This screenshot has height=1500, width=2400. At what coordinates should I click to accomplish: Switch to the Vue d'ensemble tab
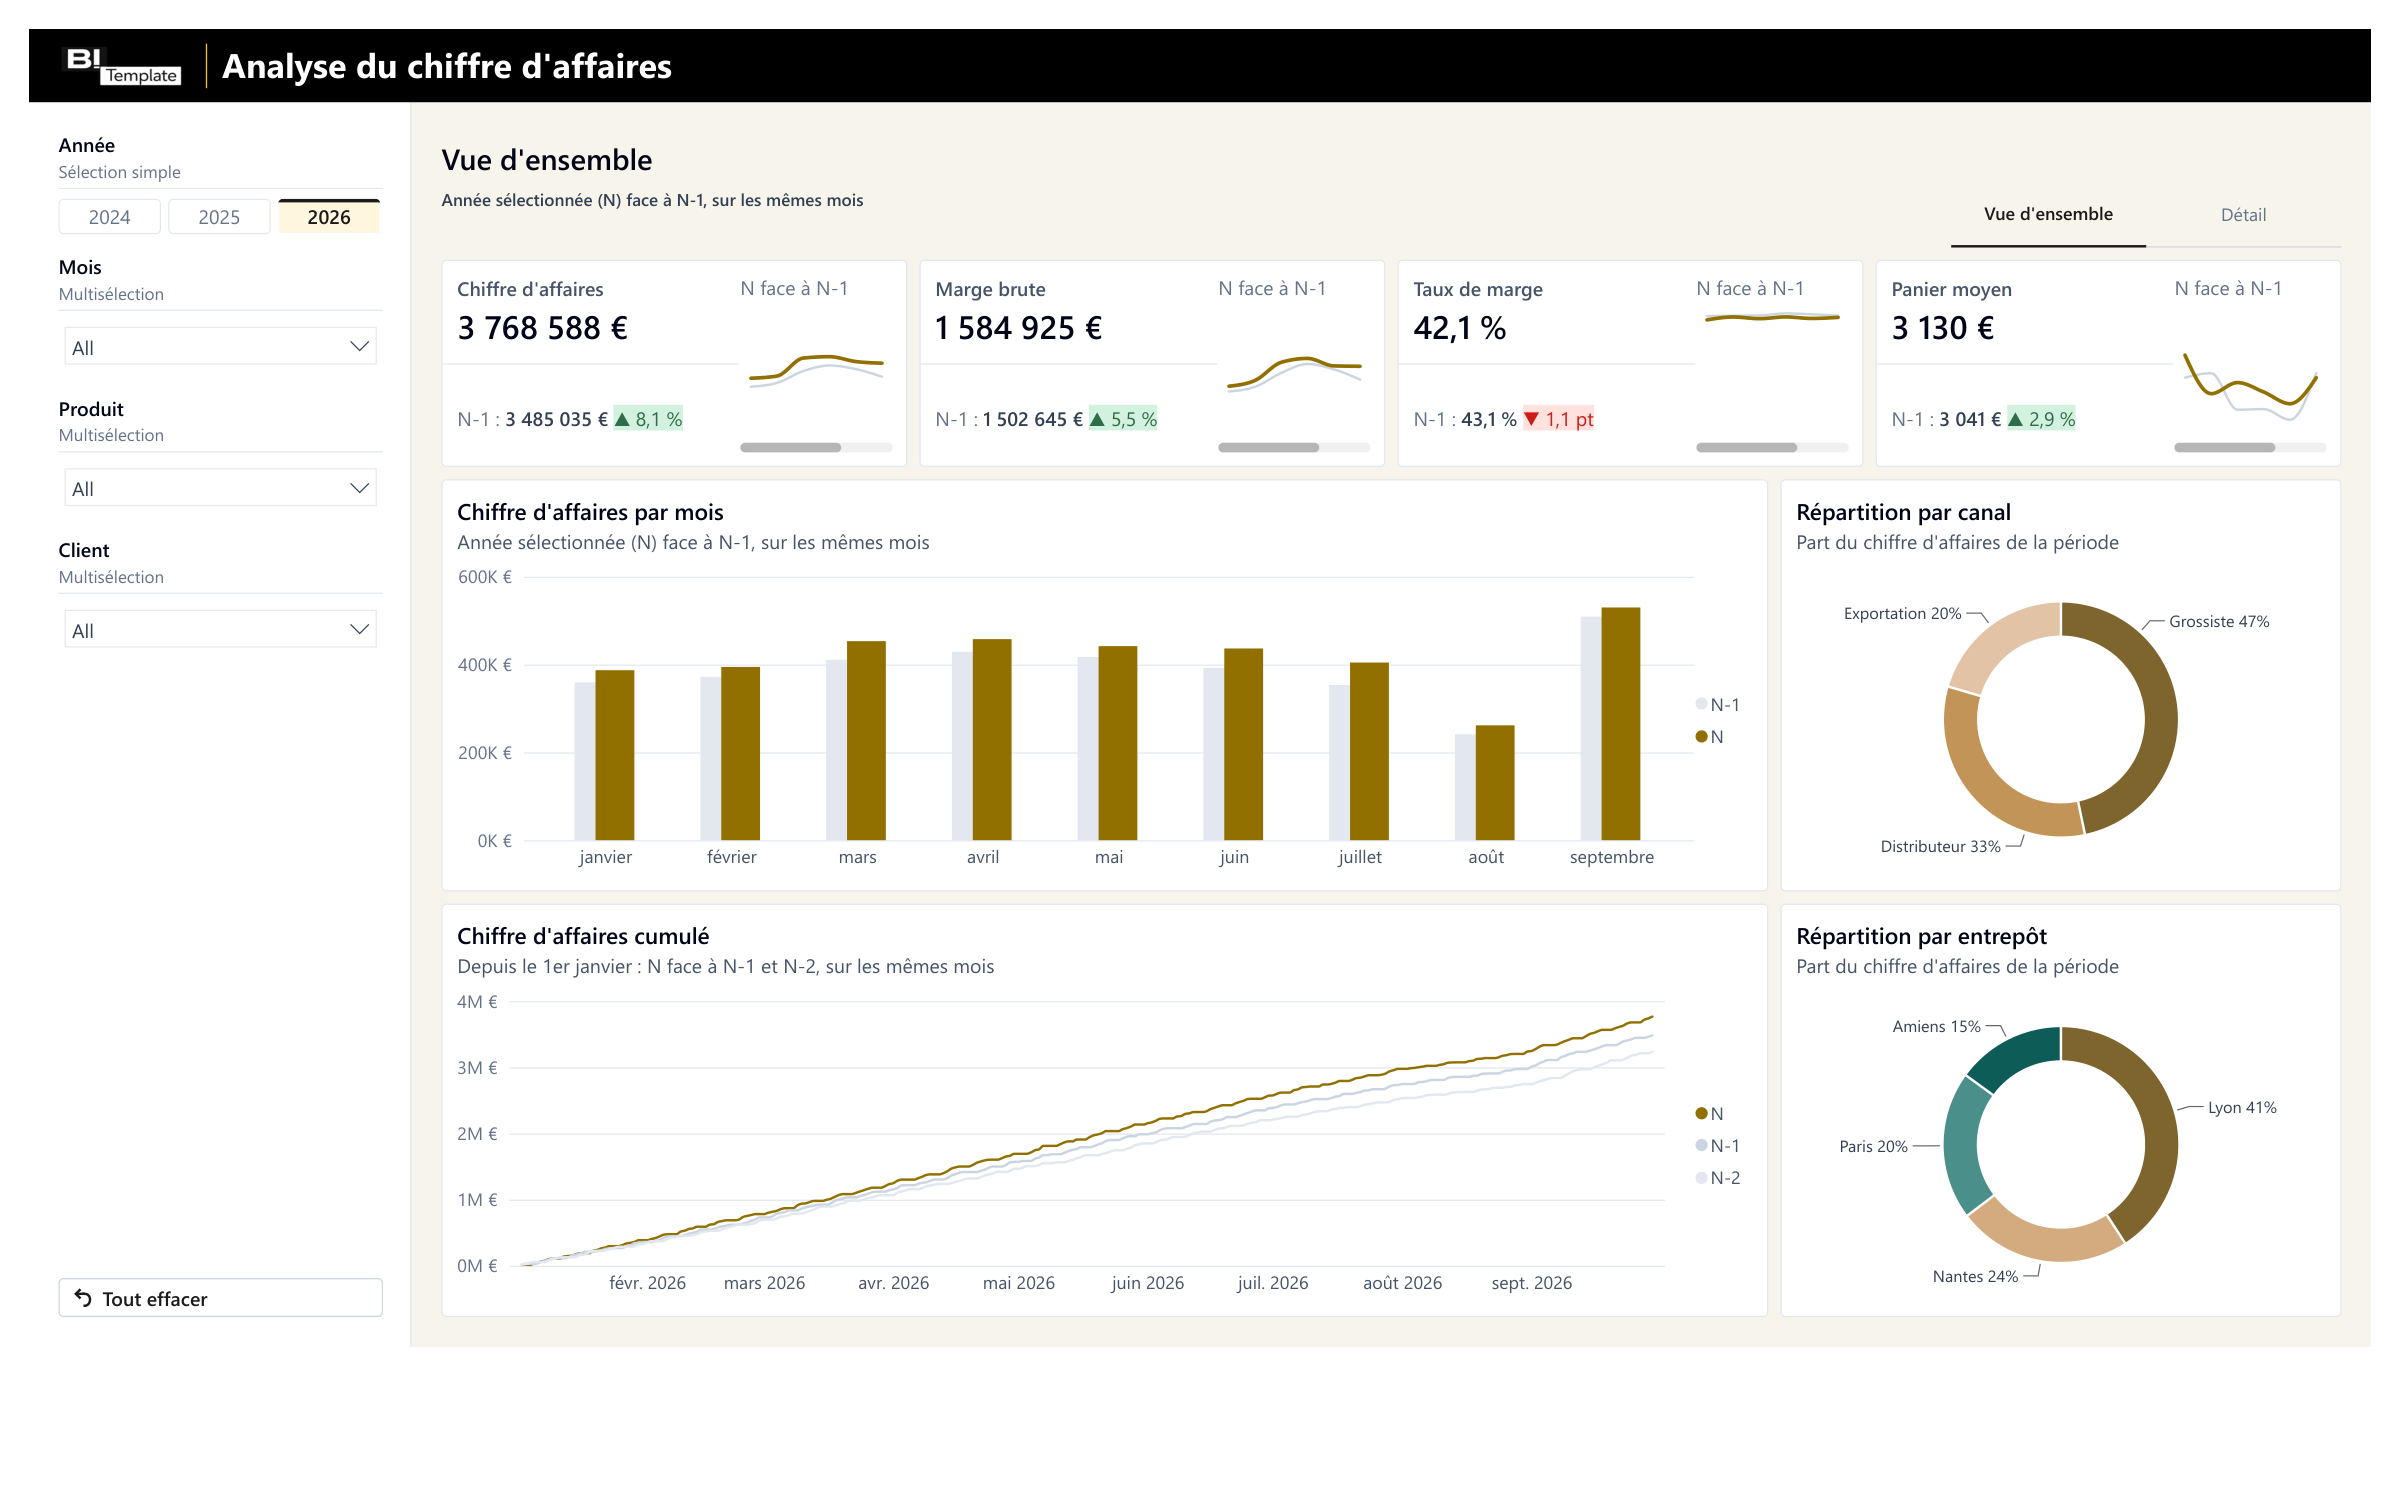[x=2048, y=214]
